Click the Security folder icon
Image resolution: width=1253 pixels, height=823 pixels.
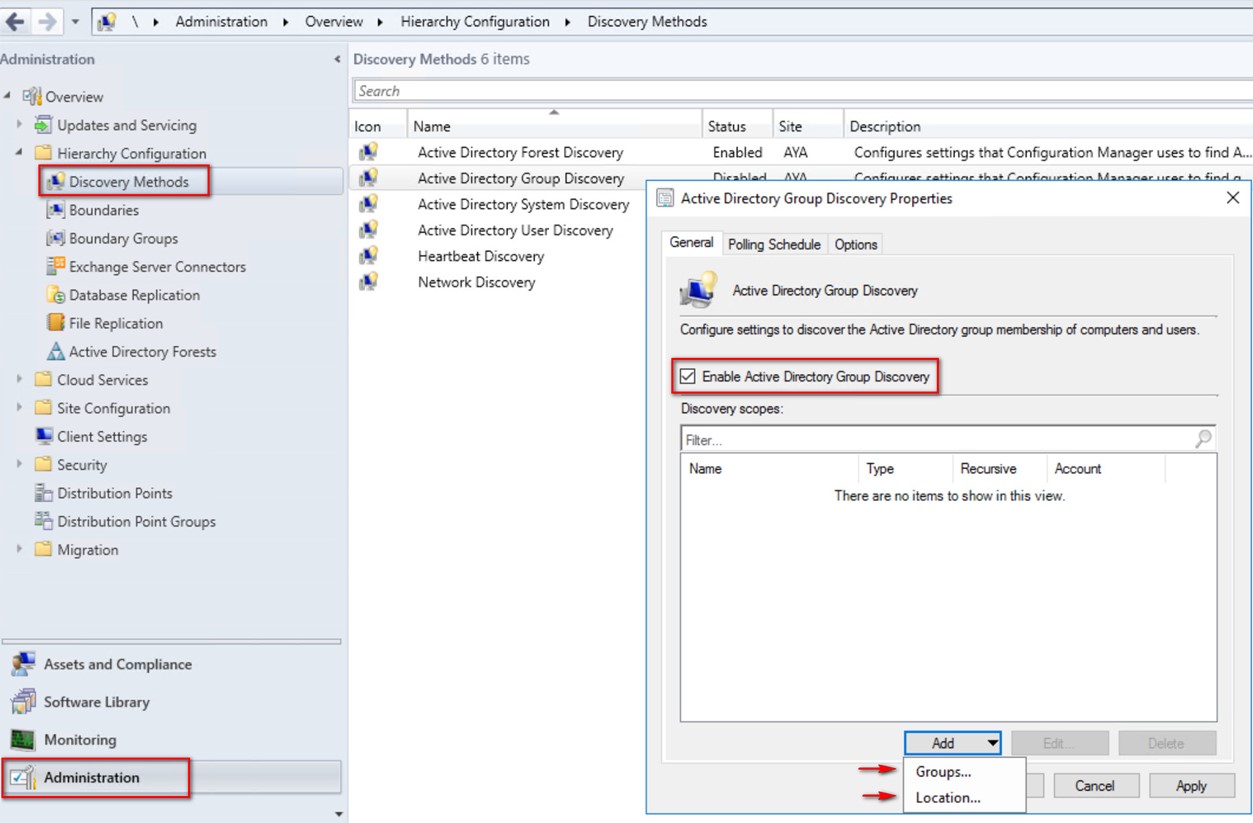pyautogui.click(x=43, y=465)
